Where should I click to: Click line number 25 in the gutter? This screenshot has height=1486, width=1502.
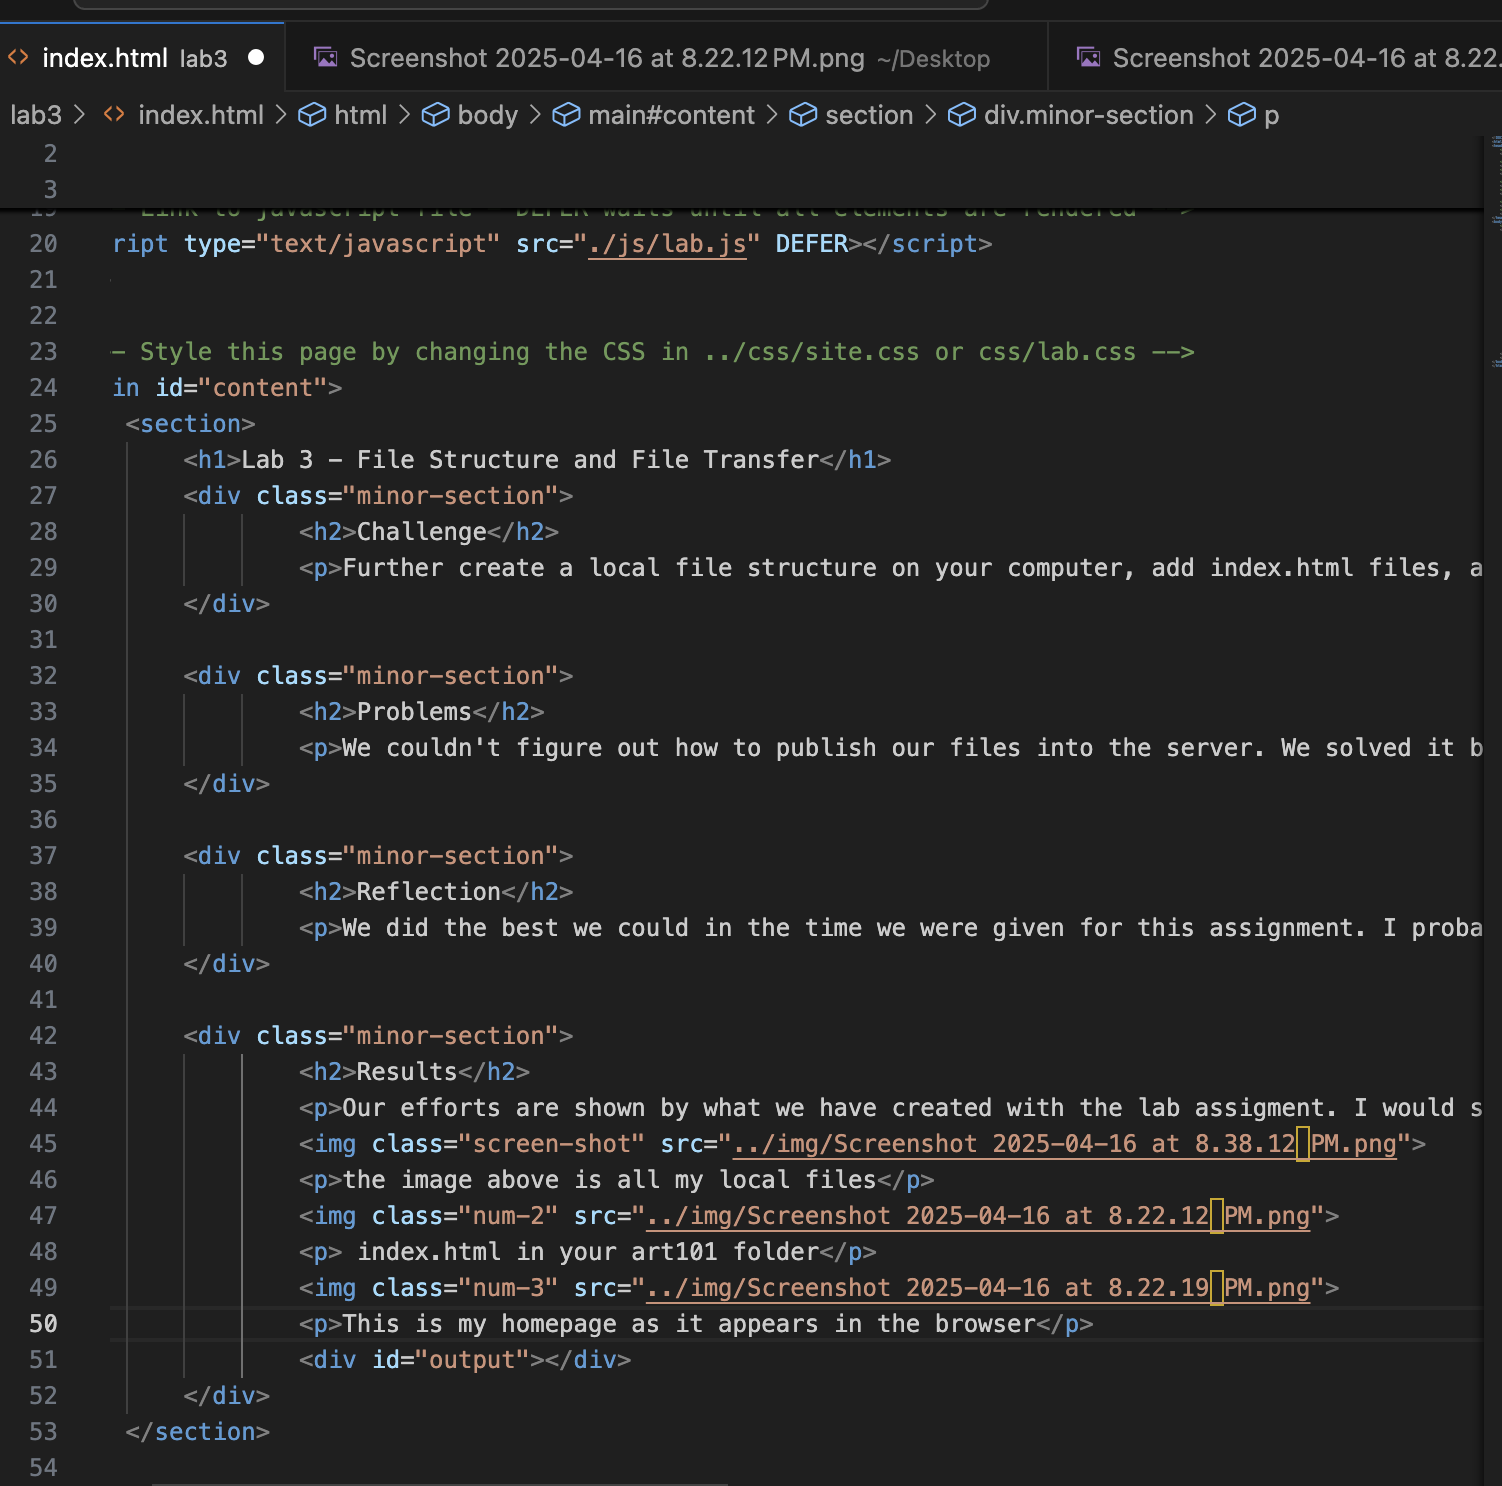[x=43, y=424]
